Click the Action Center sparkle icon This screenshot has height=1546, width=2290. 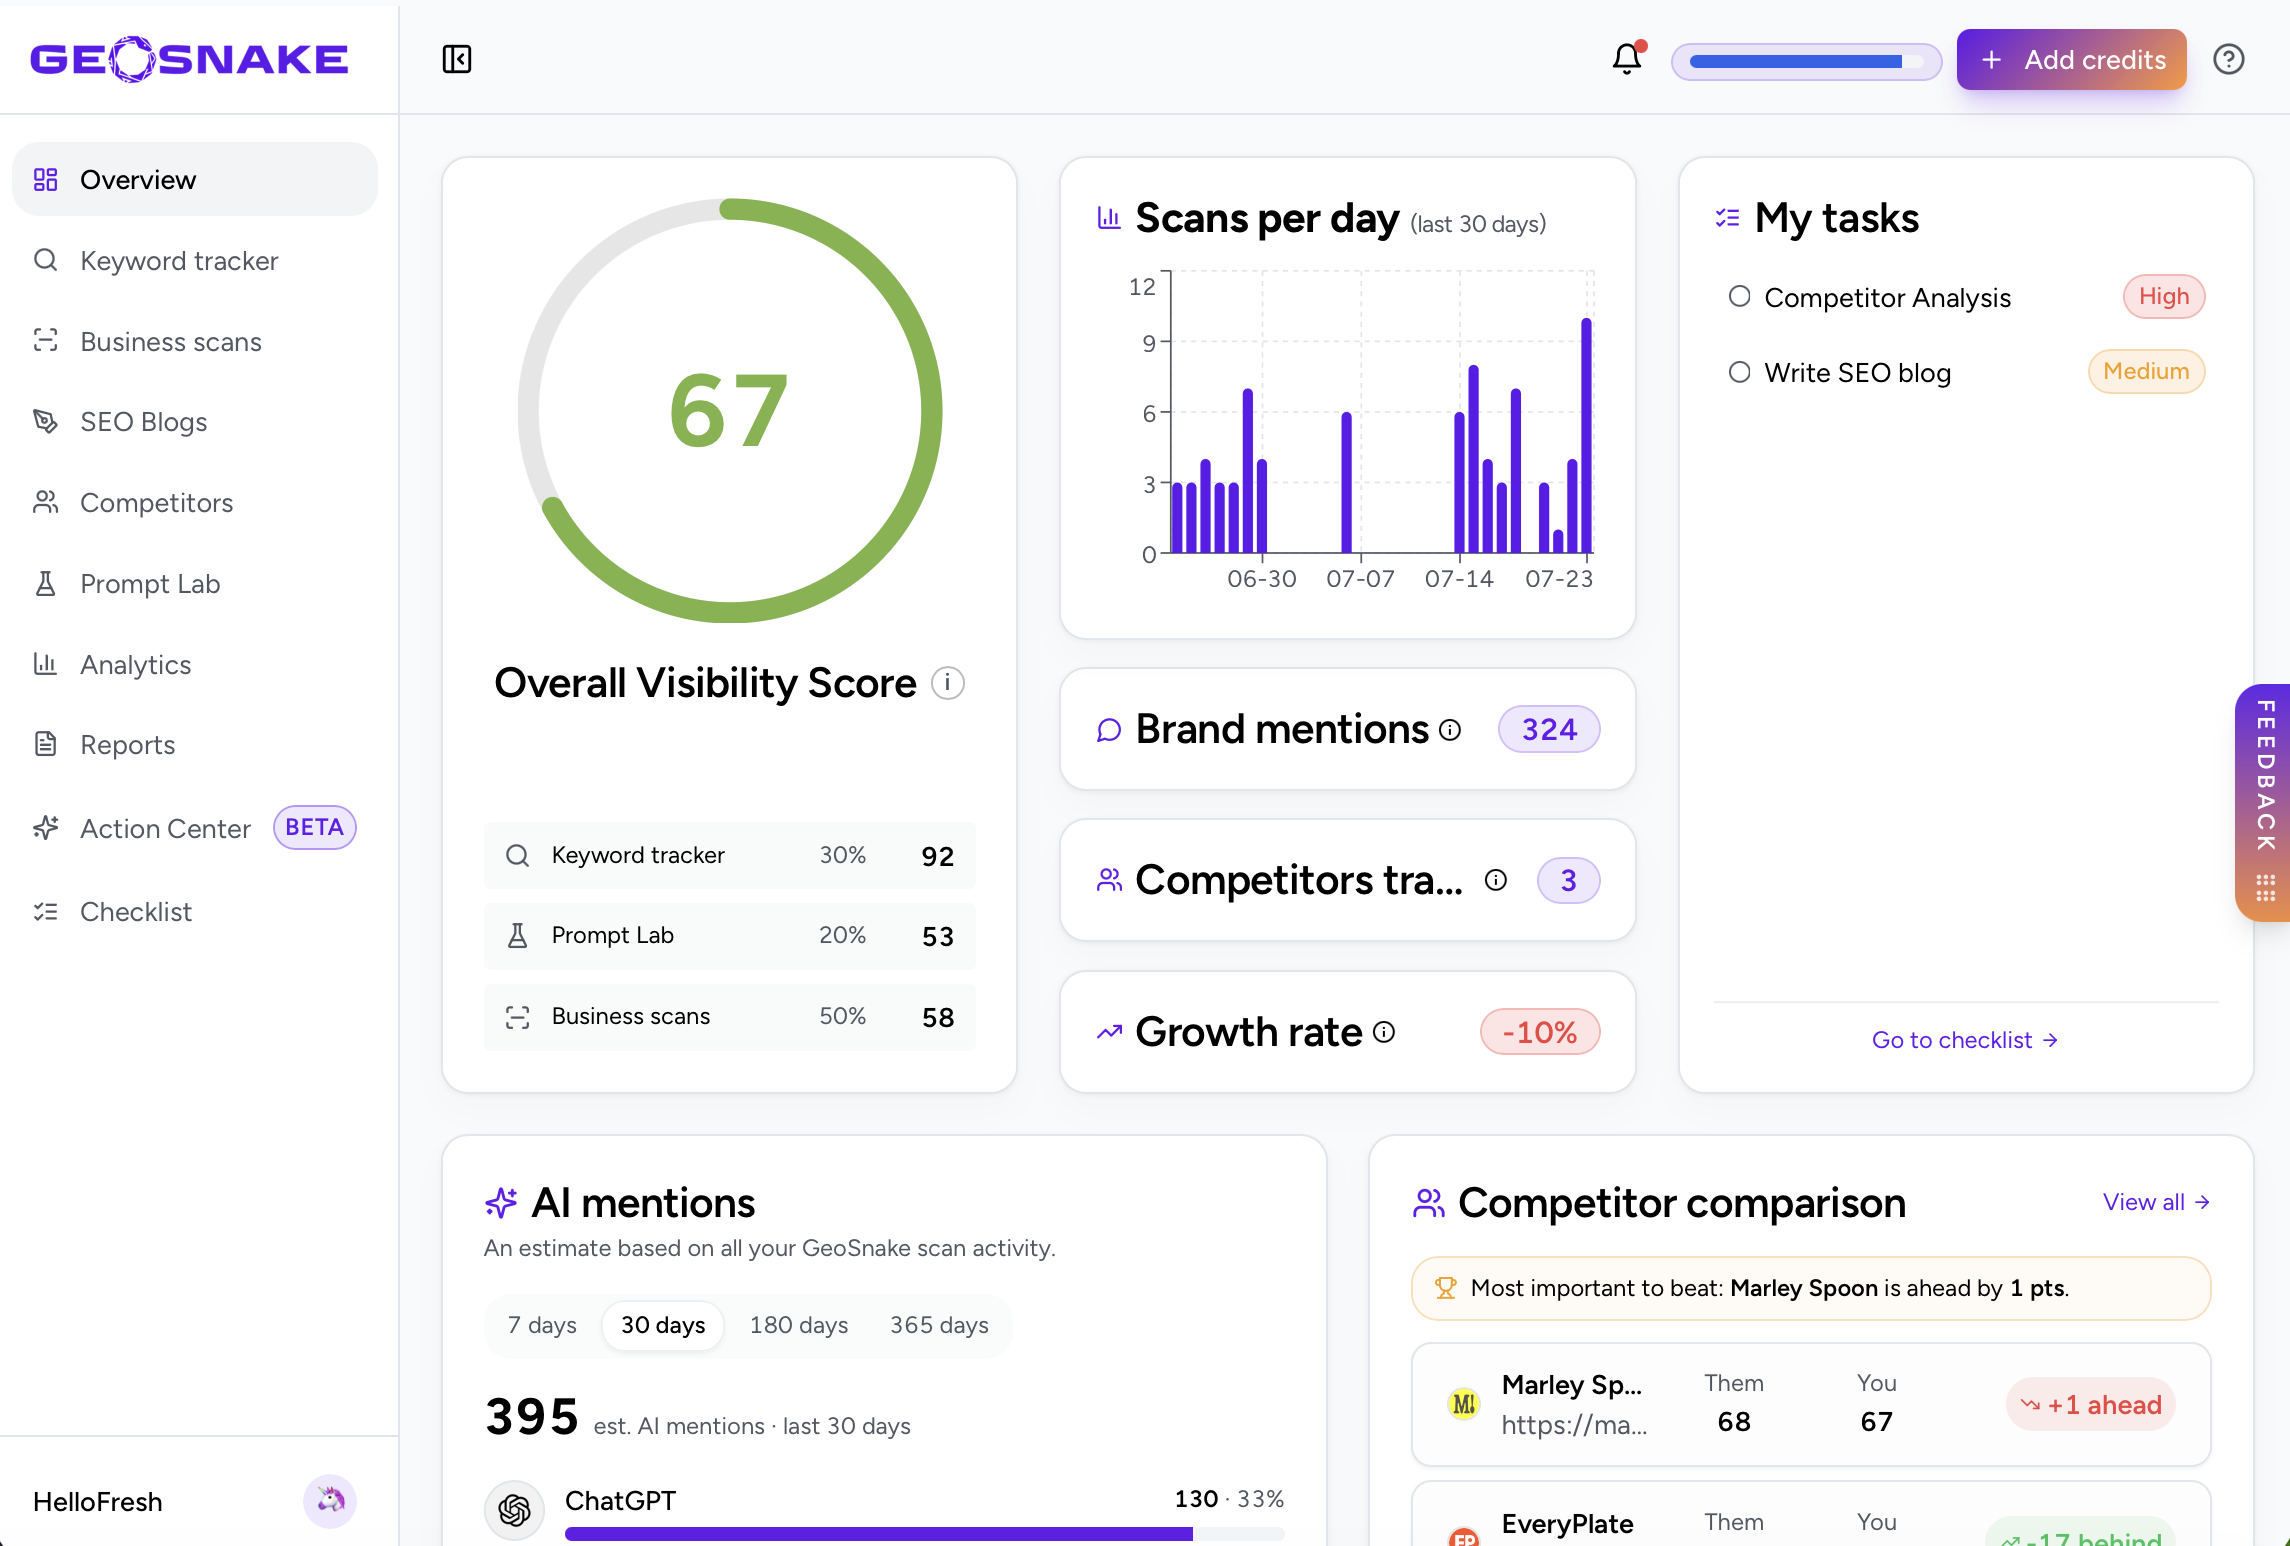coord(46,828)
